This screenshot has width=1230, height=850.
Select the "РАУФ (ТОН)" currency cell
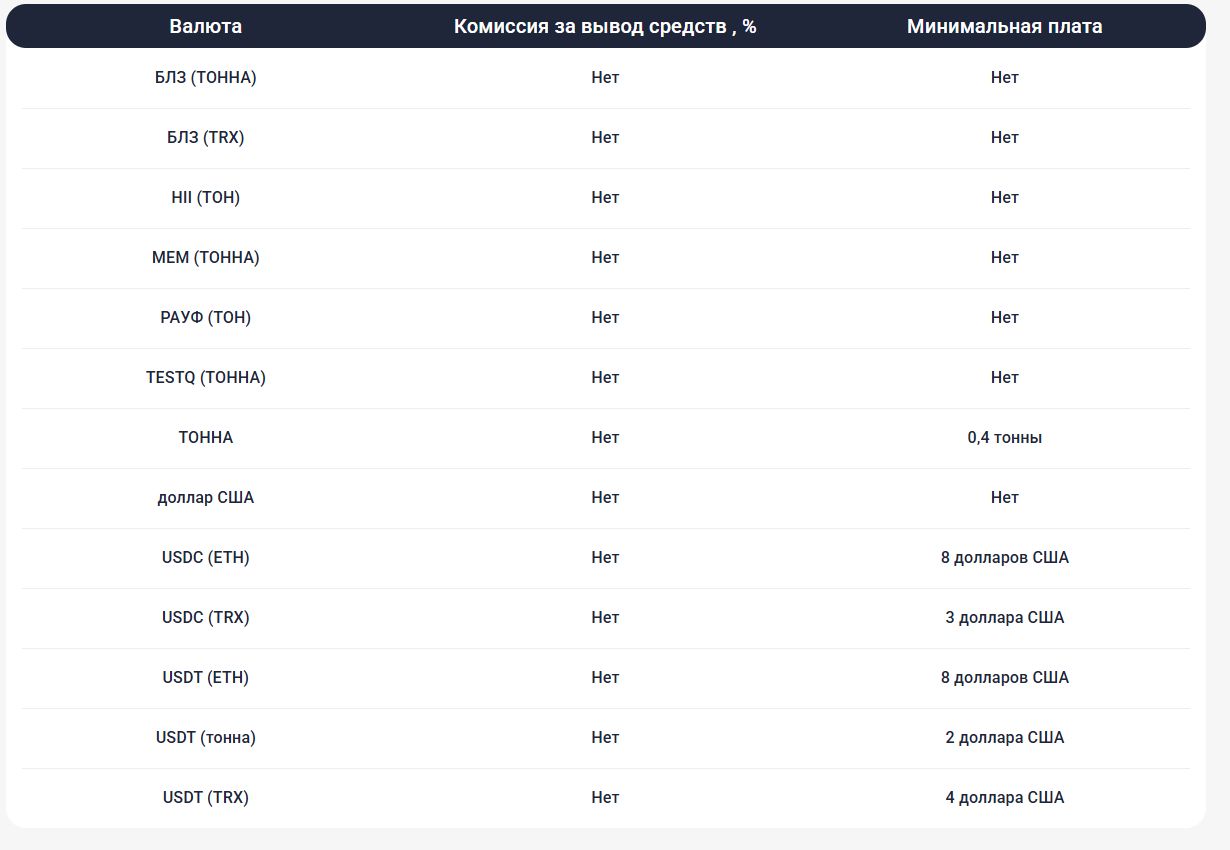(205, 318)
